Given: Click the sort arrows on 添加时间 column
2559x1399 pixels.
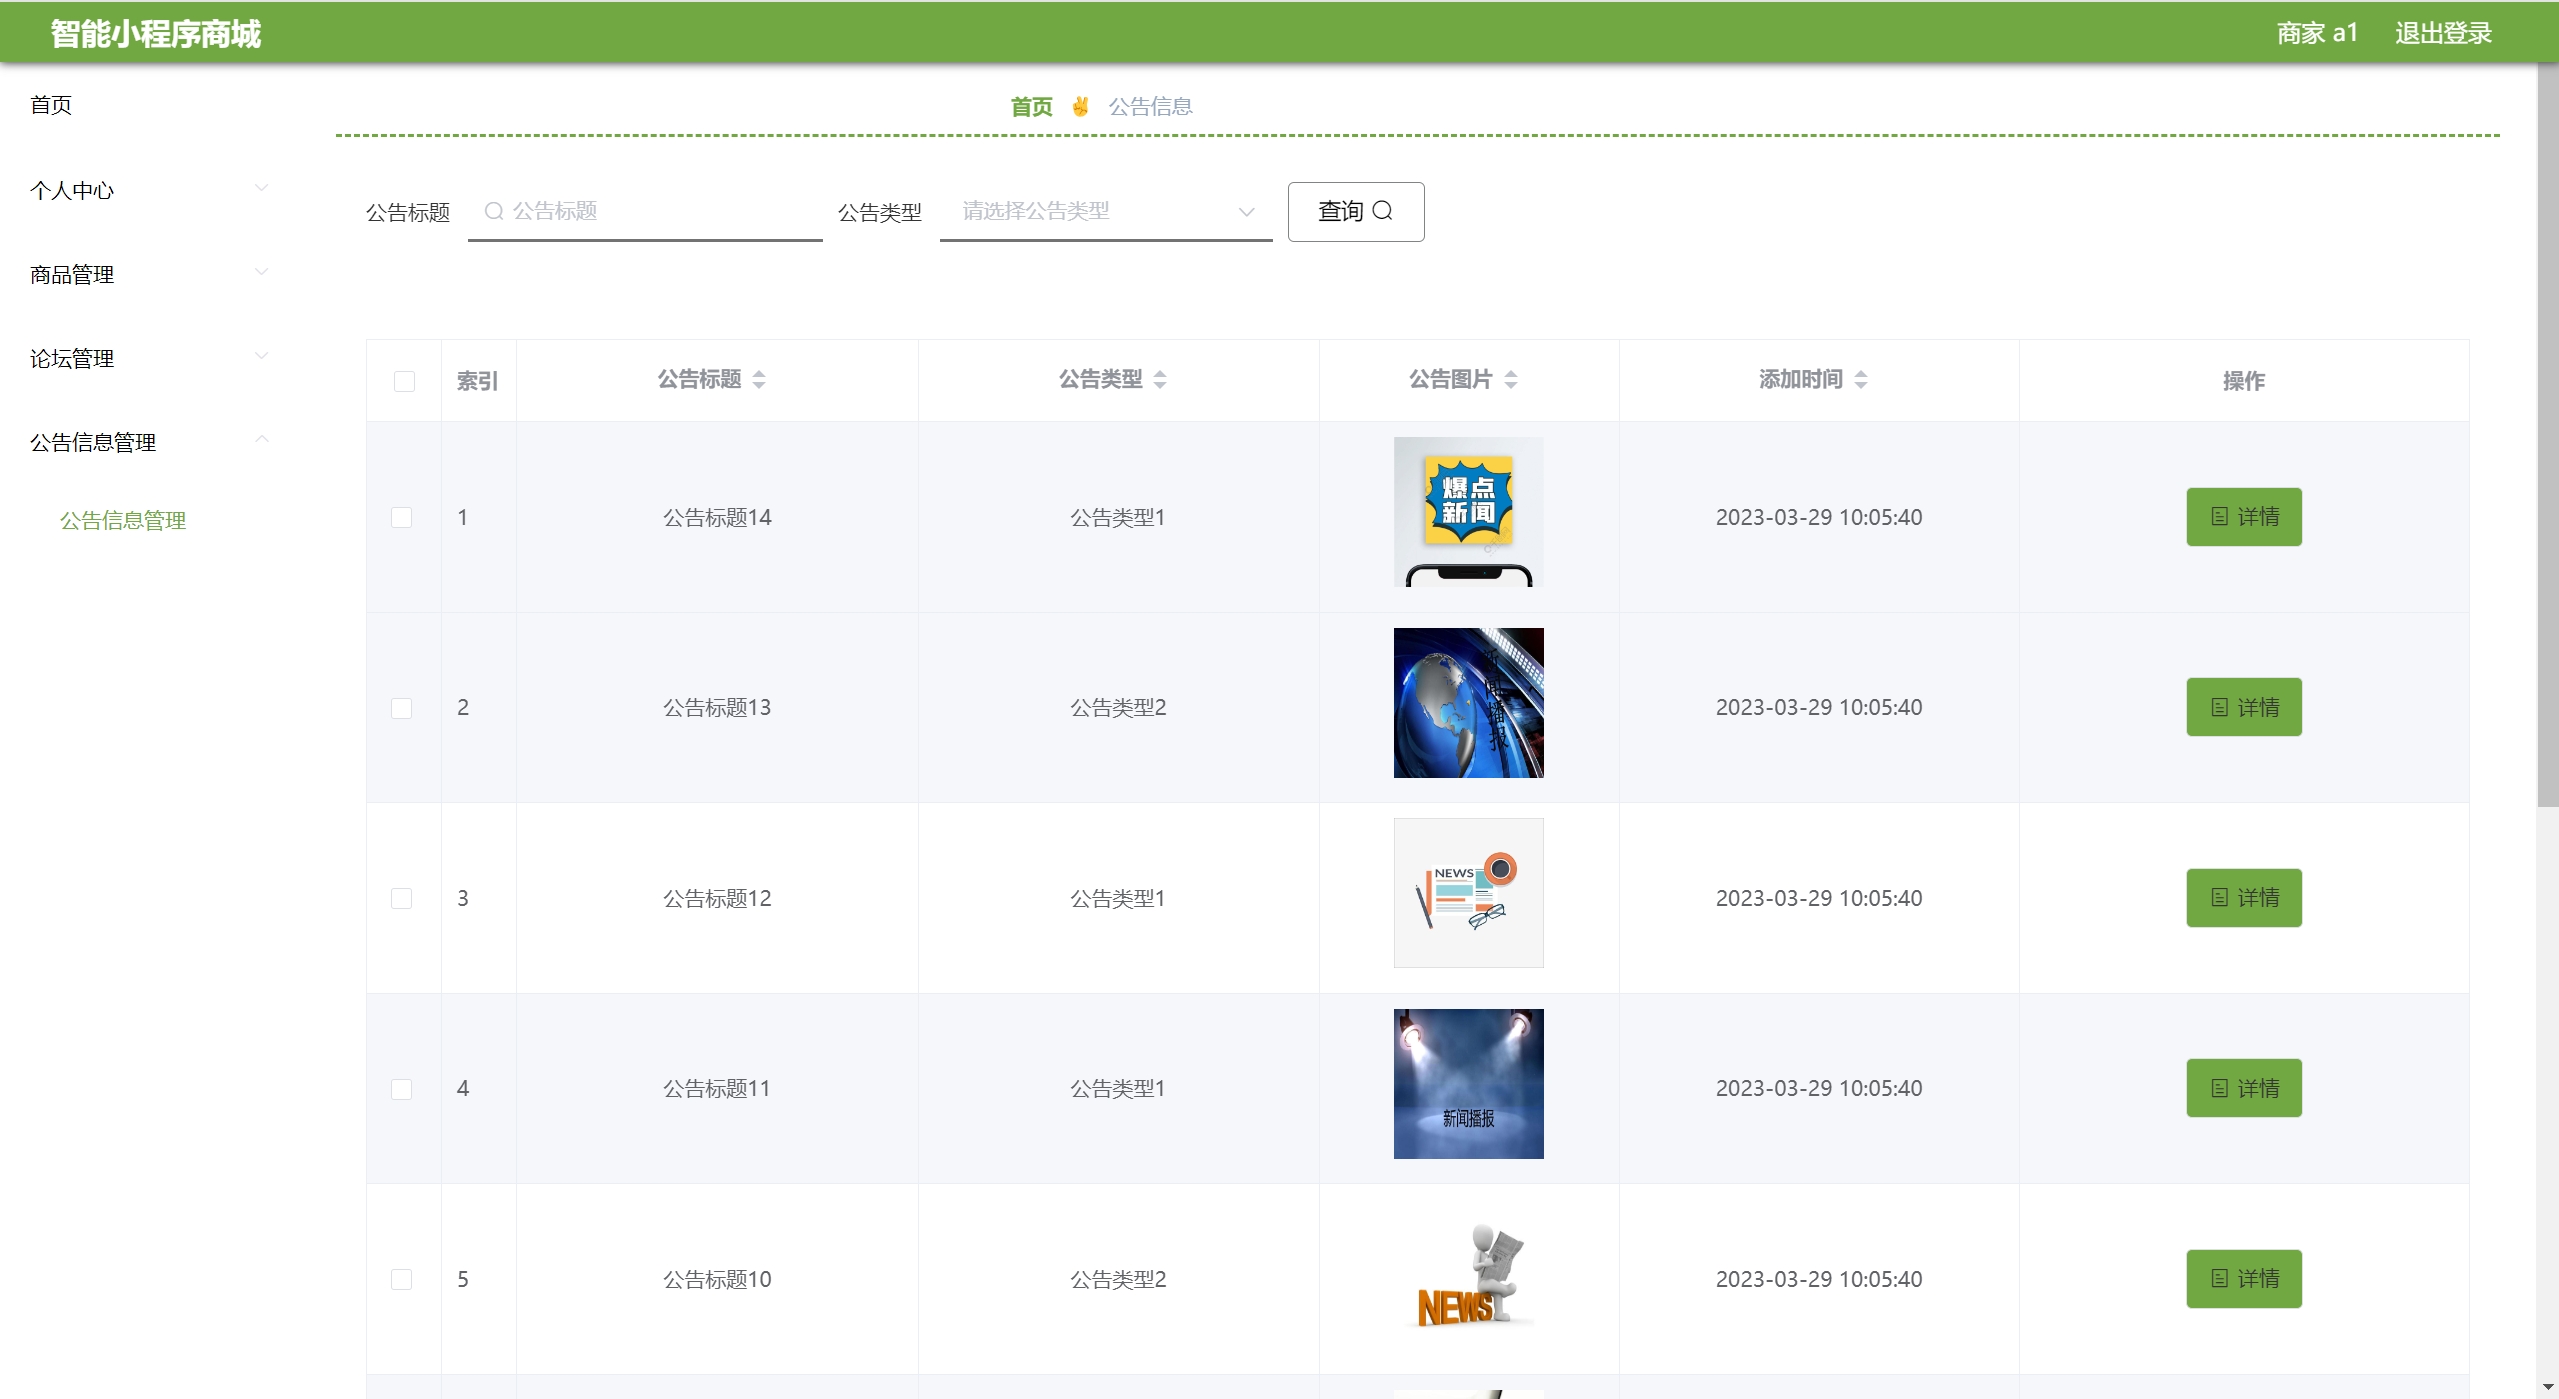Looking at the screenshot, I should pyautogui.click(x=1861, y=380).
